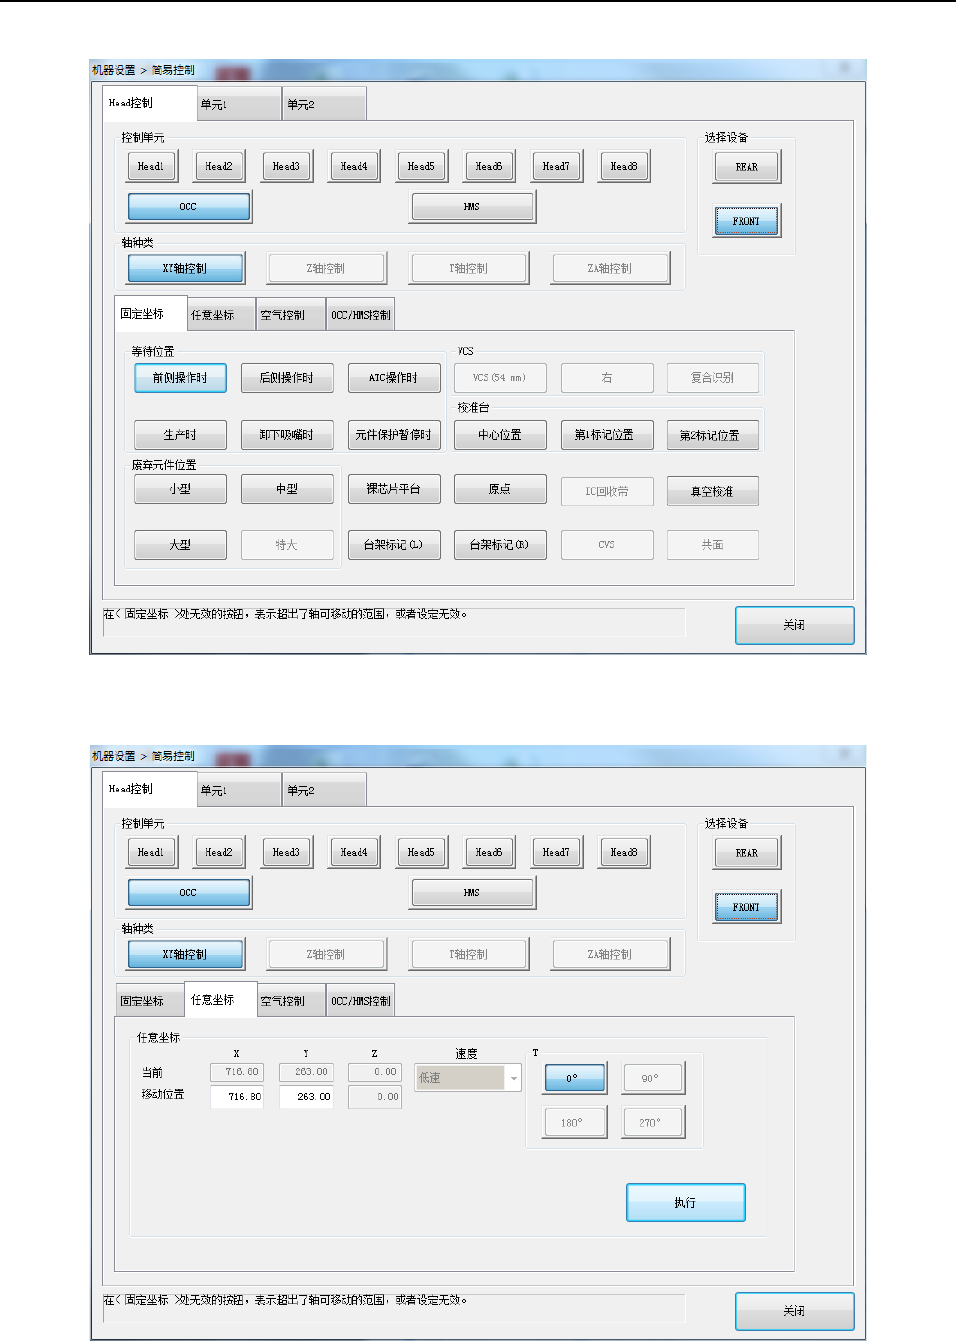Select Head5 in the 固定坐标 window
Screen dimensions: 956x1341
421,166
